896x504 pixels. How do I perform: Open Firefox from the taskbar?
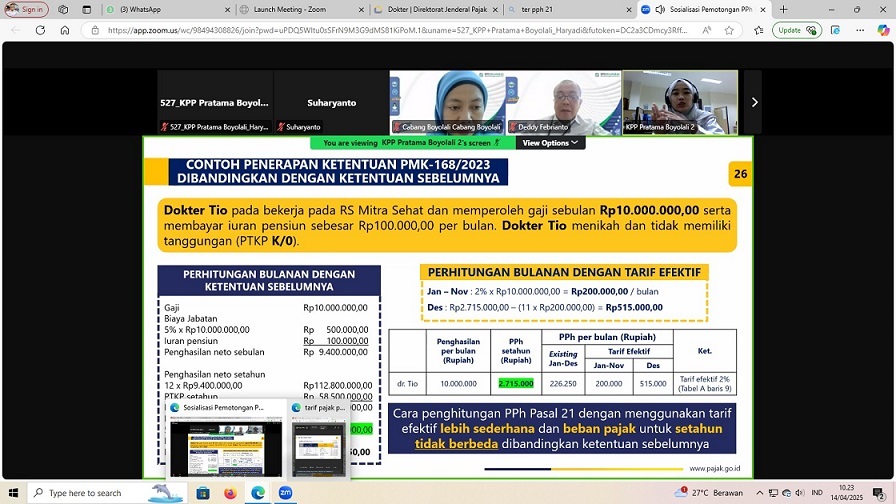pos(230,493)
